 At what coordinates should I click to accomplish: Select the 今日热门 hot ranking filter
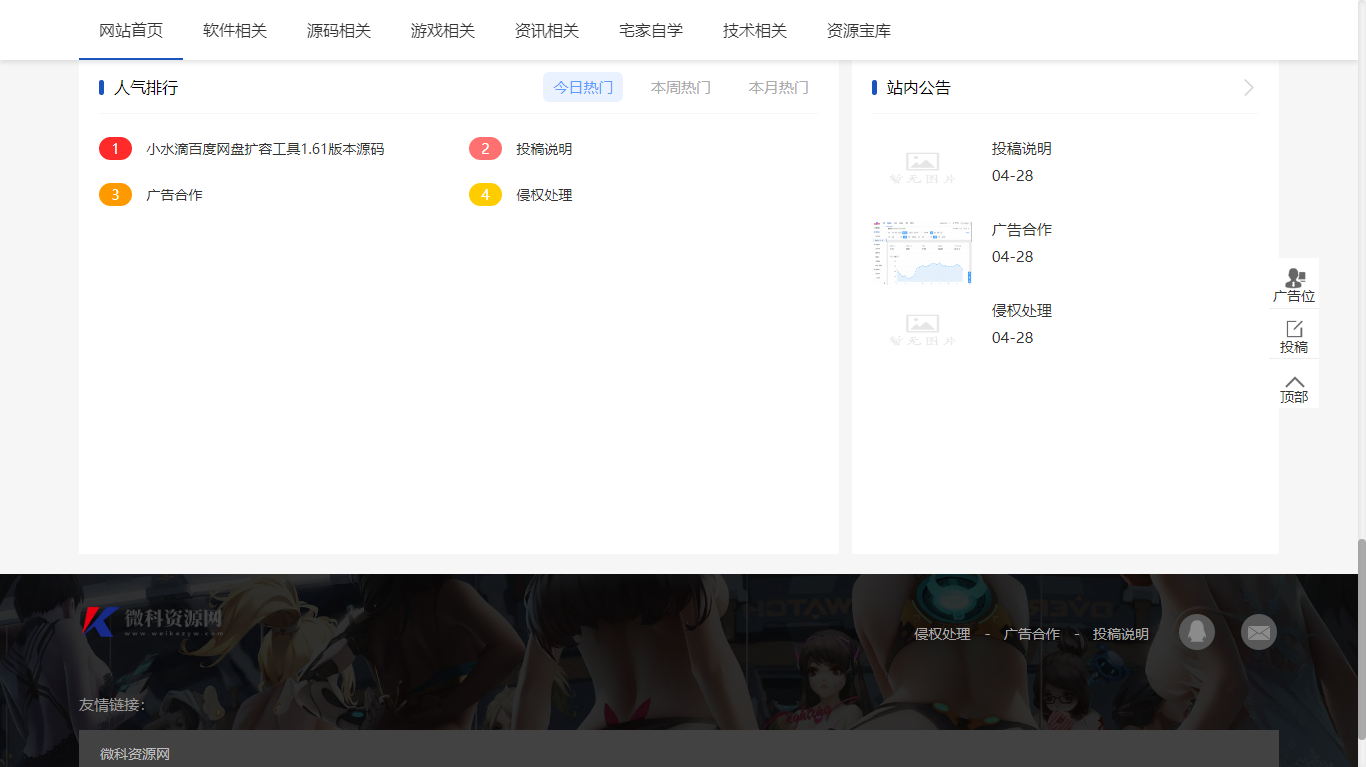tap(582, 87)
